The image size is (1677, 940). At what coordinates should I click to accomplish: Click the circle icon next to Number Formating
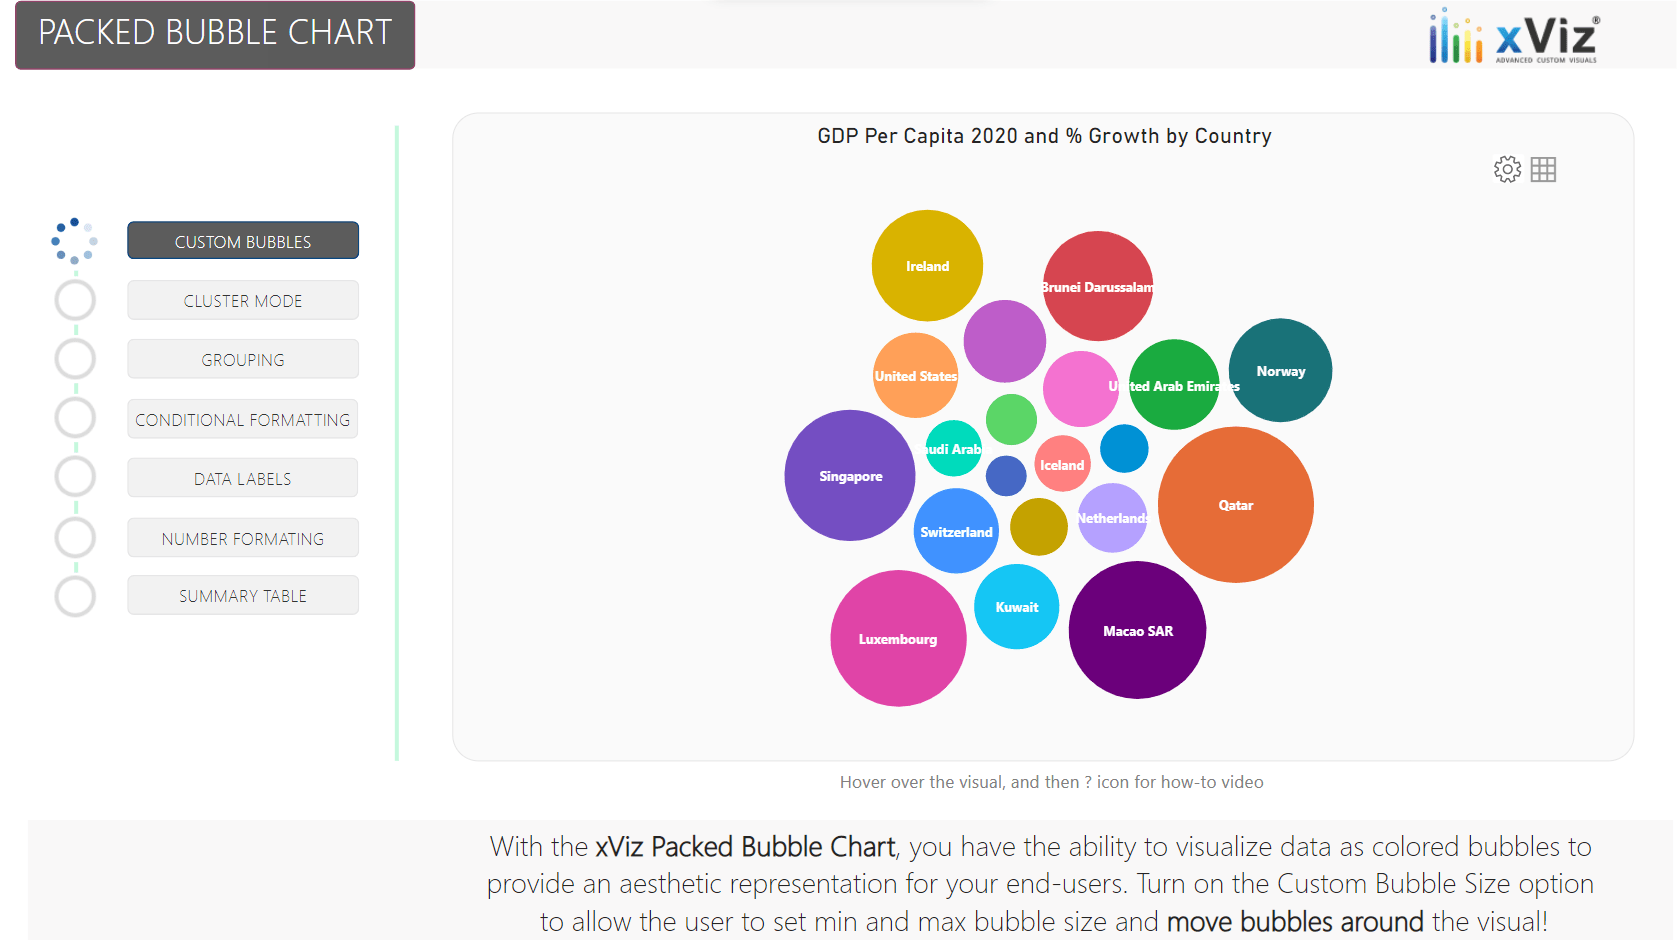(75, 537)
